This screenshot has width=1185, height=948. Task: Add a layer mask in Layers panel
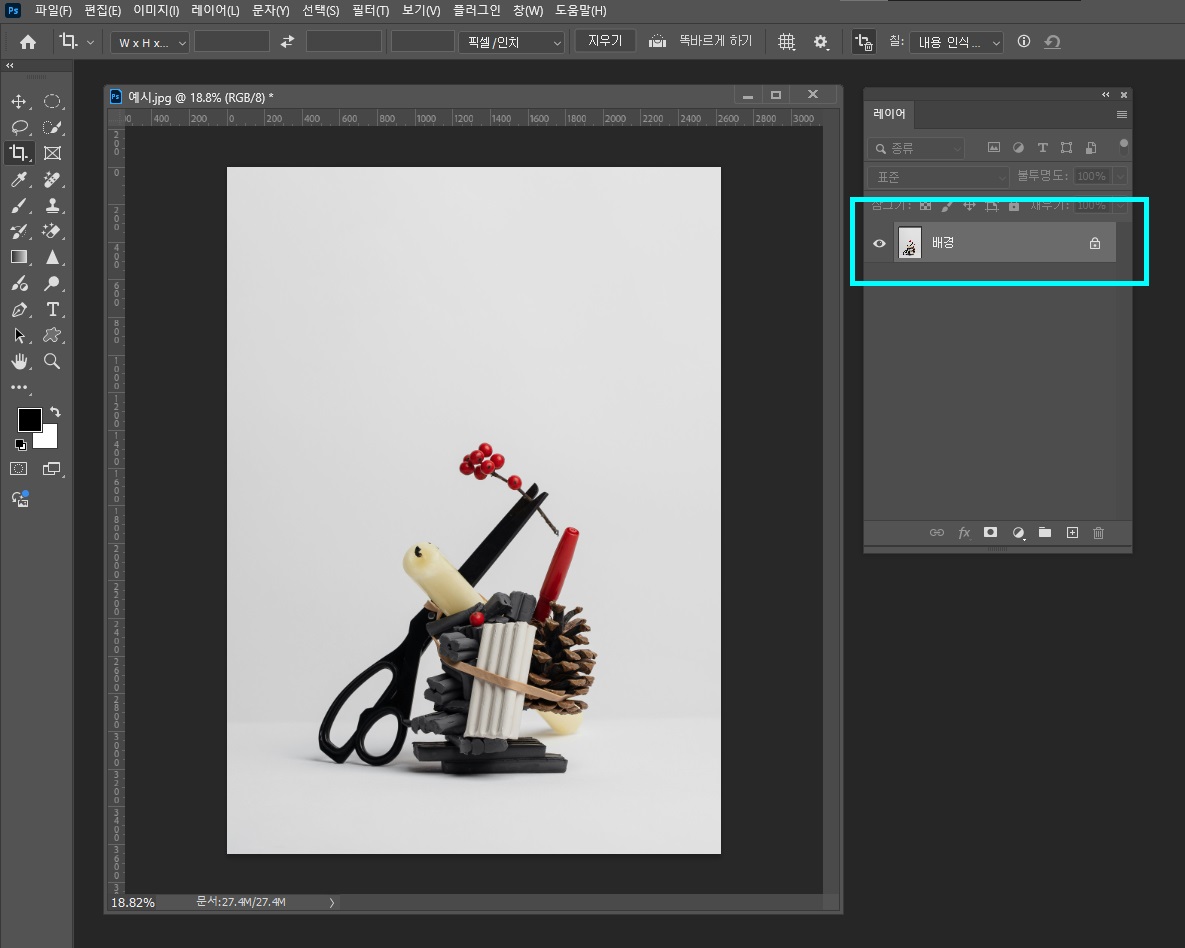tap(990, 532)
